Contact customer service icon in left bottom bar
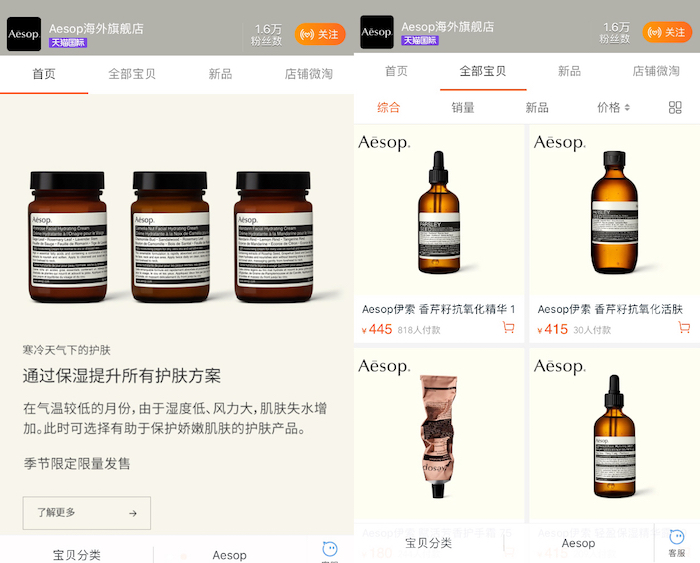700x563 pixels. point(330,550)
